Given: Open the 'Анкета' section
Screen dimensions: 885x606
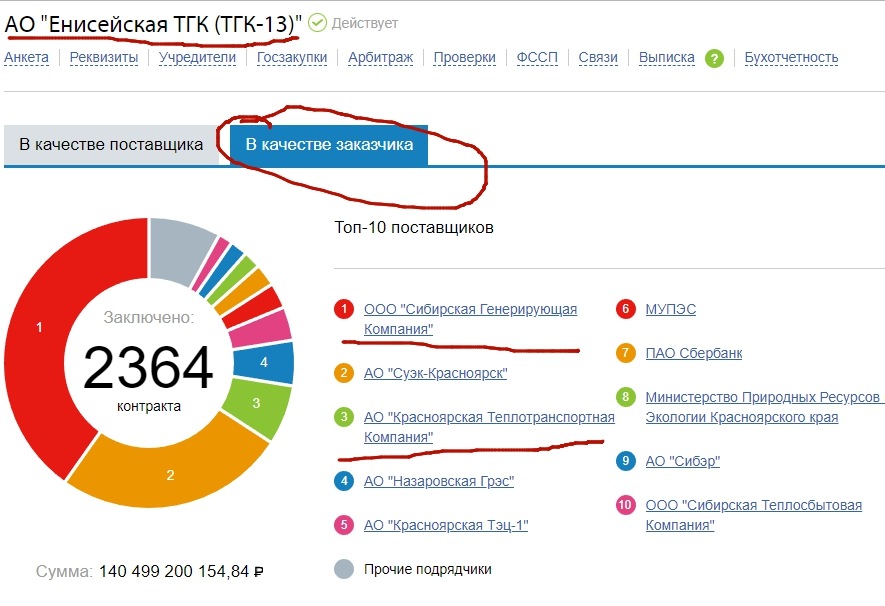Looking at the screenshot, I should [27, 58].
